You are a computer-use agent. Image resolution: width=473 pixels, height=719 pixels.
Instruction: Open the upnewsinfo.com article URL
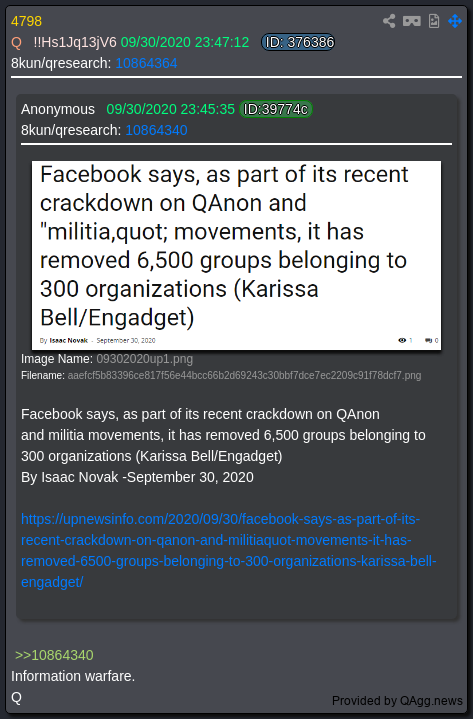[229, 551]
